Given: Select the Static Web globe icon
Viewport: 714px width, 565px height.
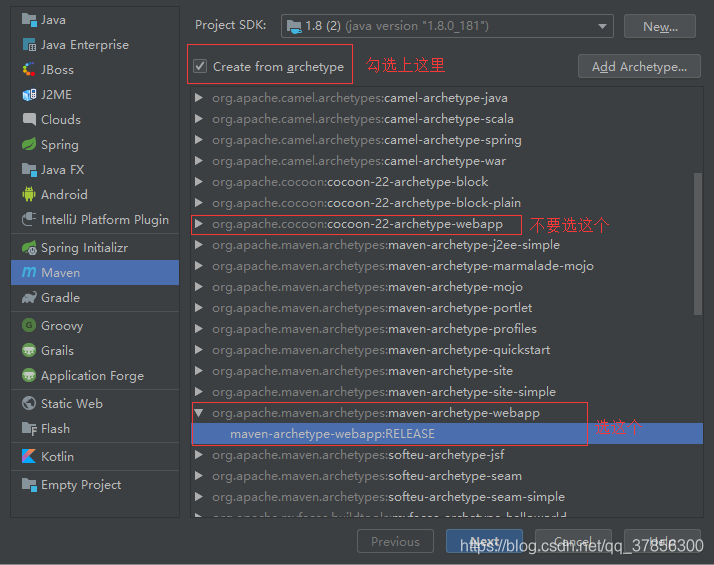Looking at the screenshot, I should [x=29, y=403].
